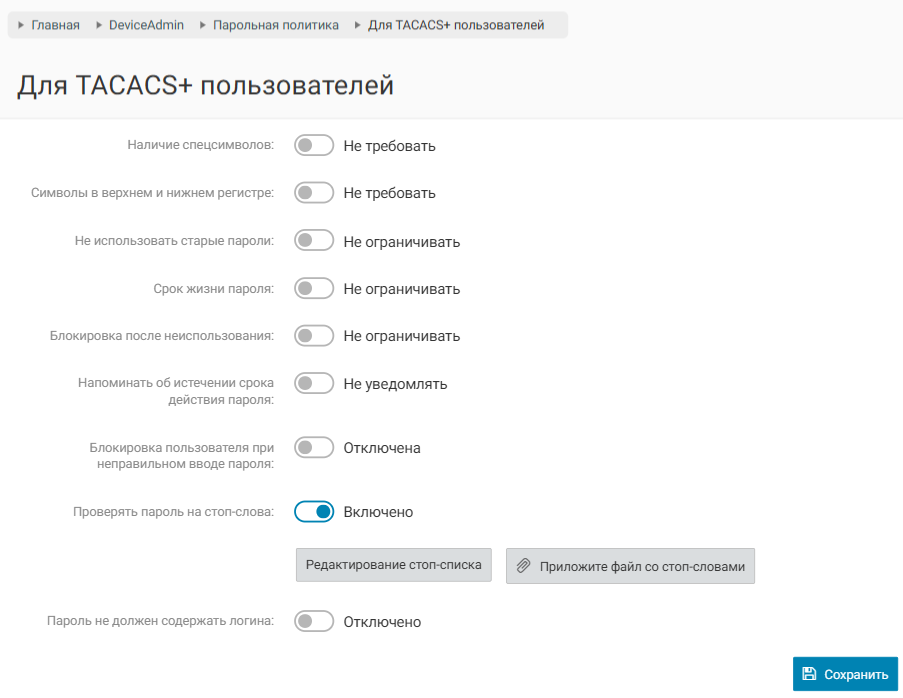Click the arrow icon before Главная breadcrumb

coord(21,25)
